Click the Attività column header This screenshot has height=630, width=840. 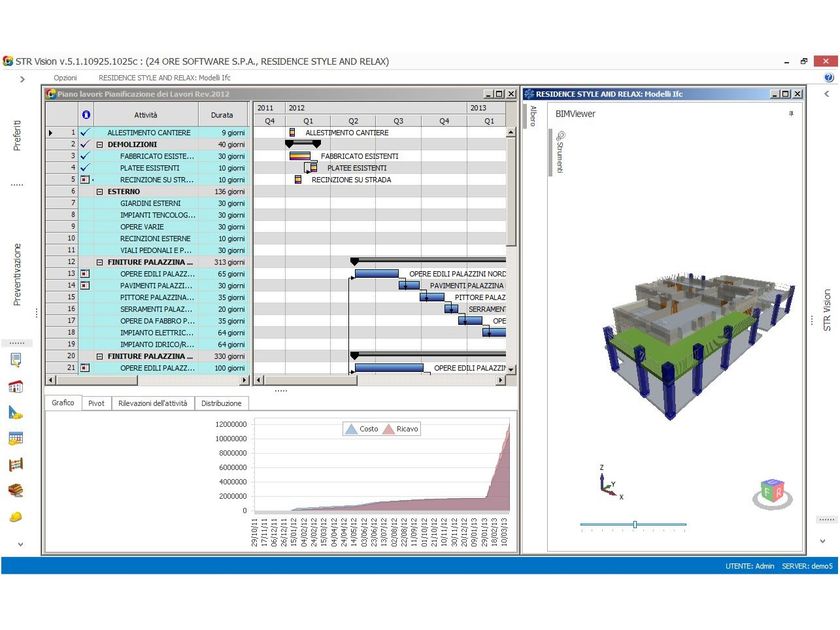tap(146, 115)
